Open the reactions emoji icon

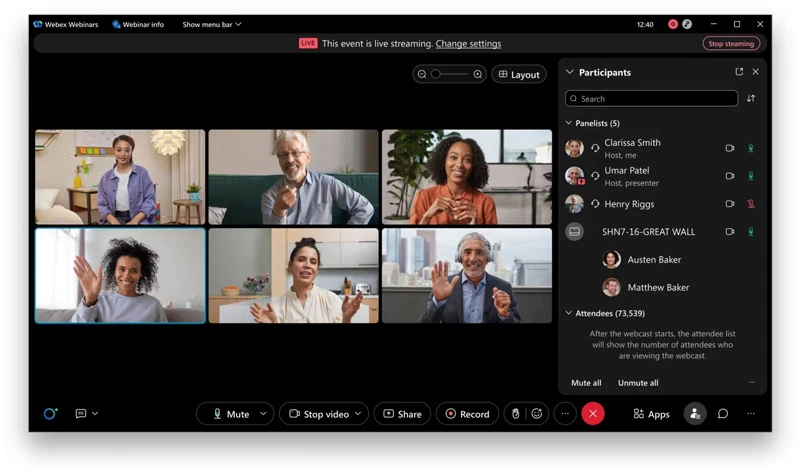pyautogui.click(x=536, y=414)
